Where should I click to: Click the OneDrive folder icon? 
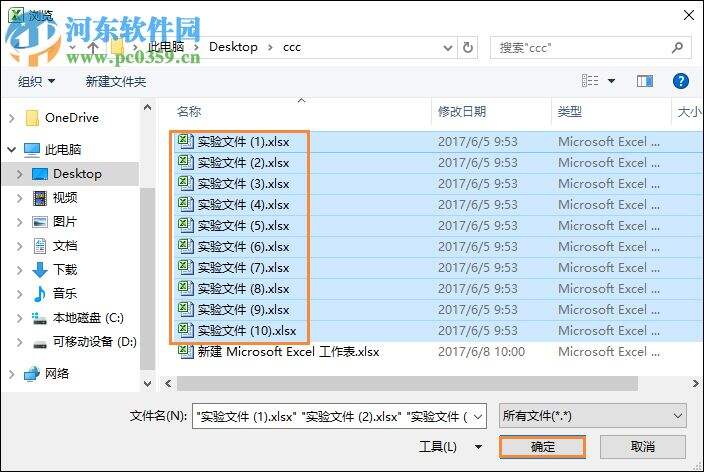(32, 118)
